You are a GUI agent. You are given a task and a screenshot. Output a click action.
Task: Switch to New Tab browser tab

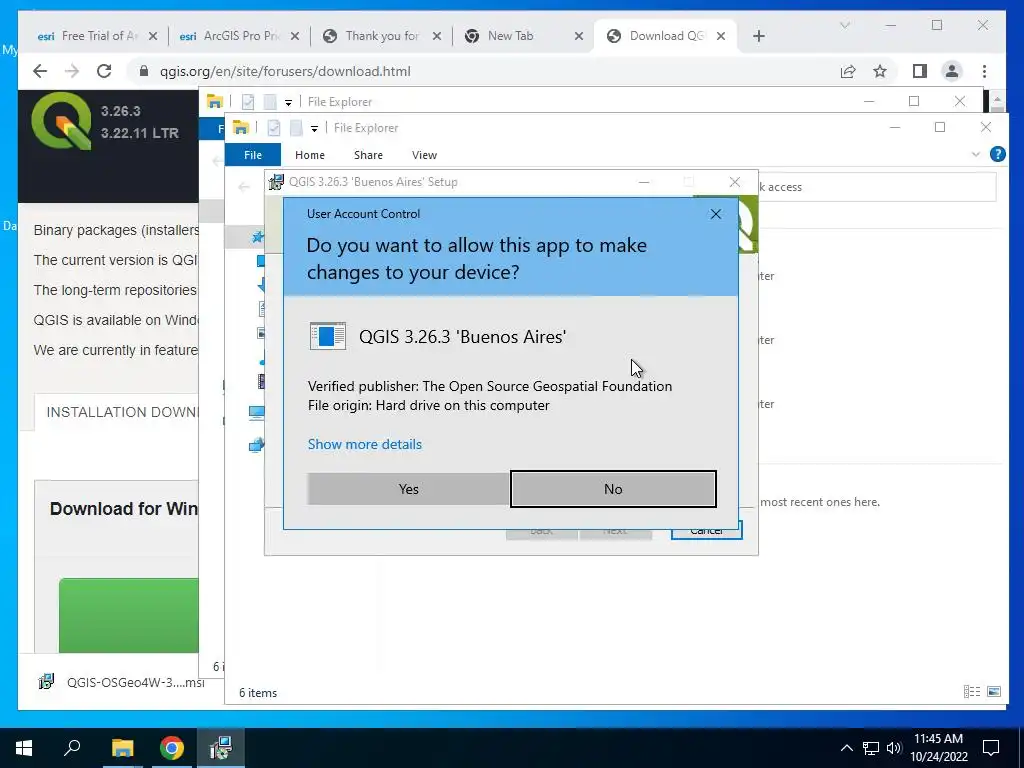524,36
